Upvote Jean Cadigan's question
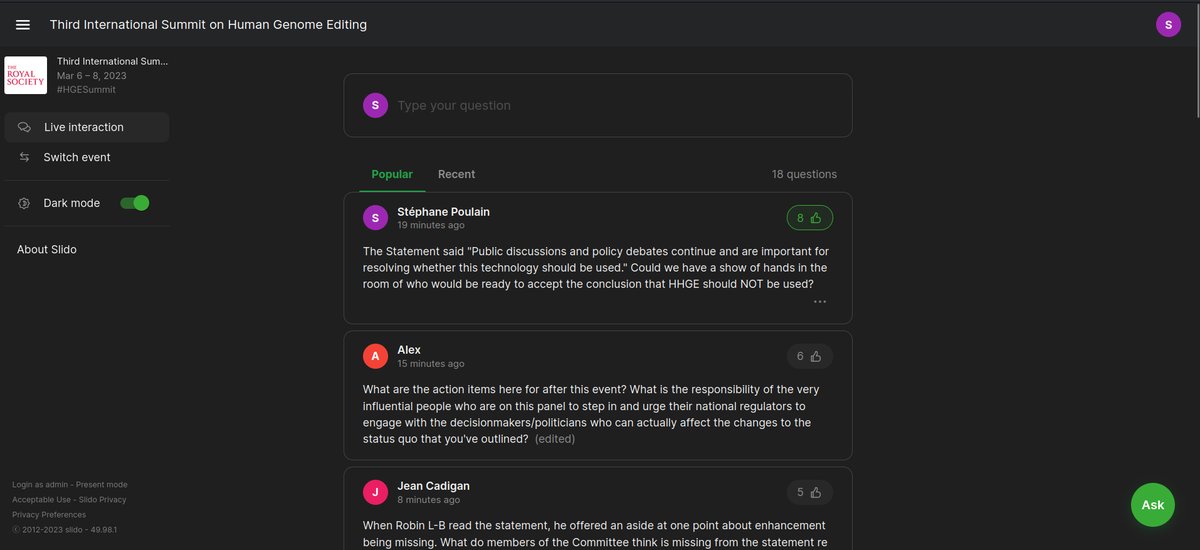The width and height of the screenshot is (1200, 550). coord(809,492)
